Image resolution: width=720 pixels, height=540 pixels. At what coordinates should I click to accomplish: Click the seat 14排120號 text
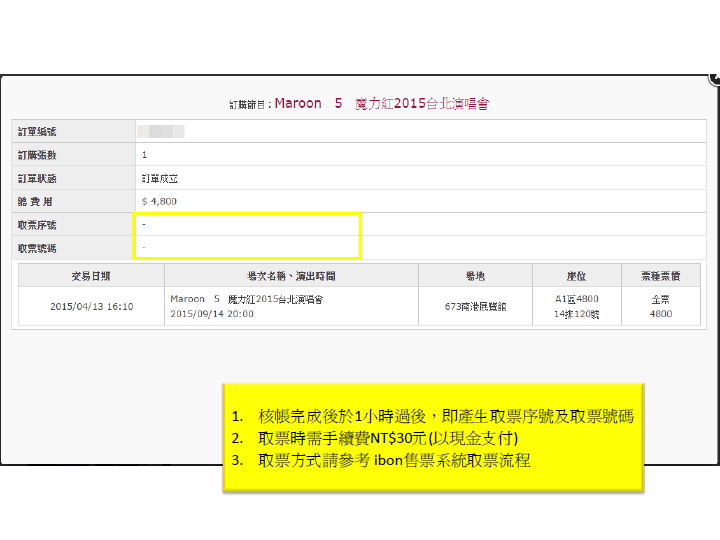(x=577, y=314)
